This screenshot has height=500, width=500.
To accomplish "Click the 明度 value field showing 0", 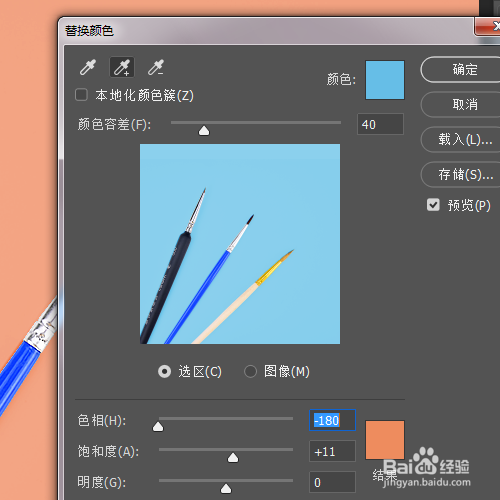I will coord(333,482).
